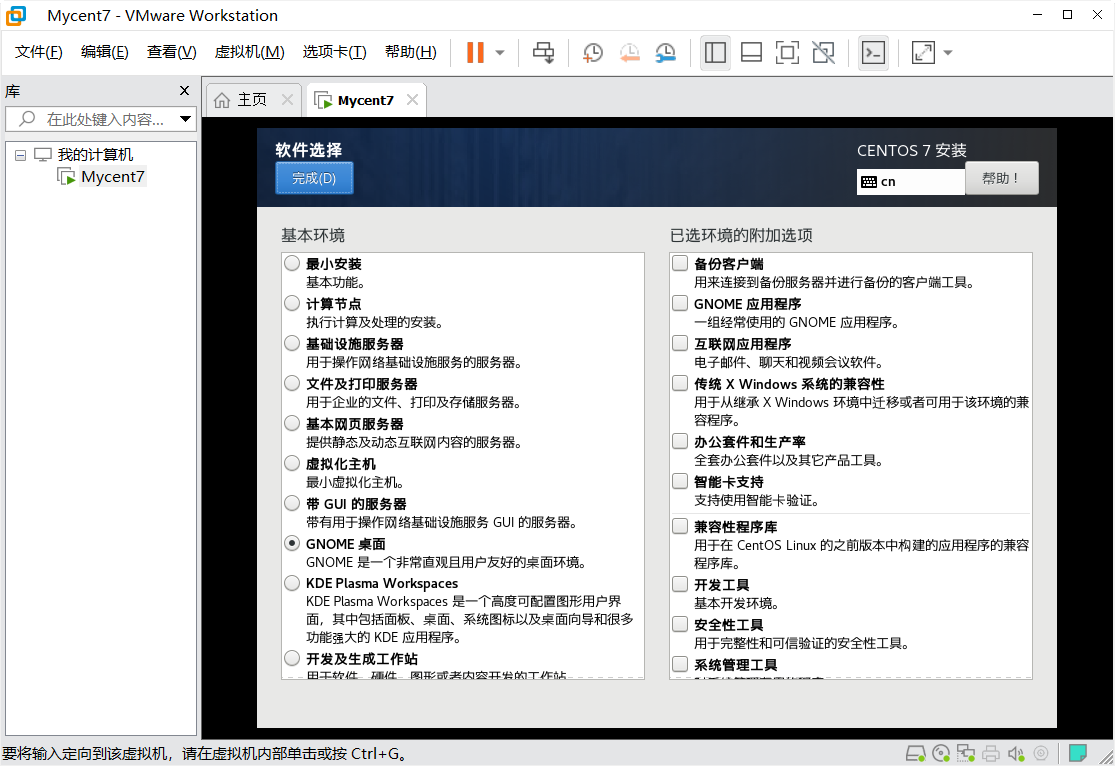1115x766 pixels.
Task: Open the library search dropdown arrow
Action: [186, 119]
